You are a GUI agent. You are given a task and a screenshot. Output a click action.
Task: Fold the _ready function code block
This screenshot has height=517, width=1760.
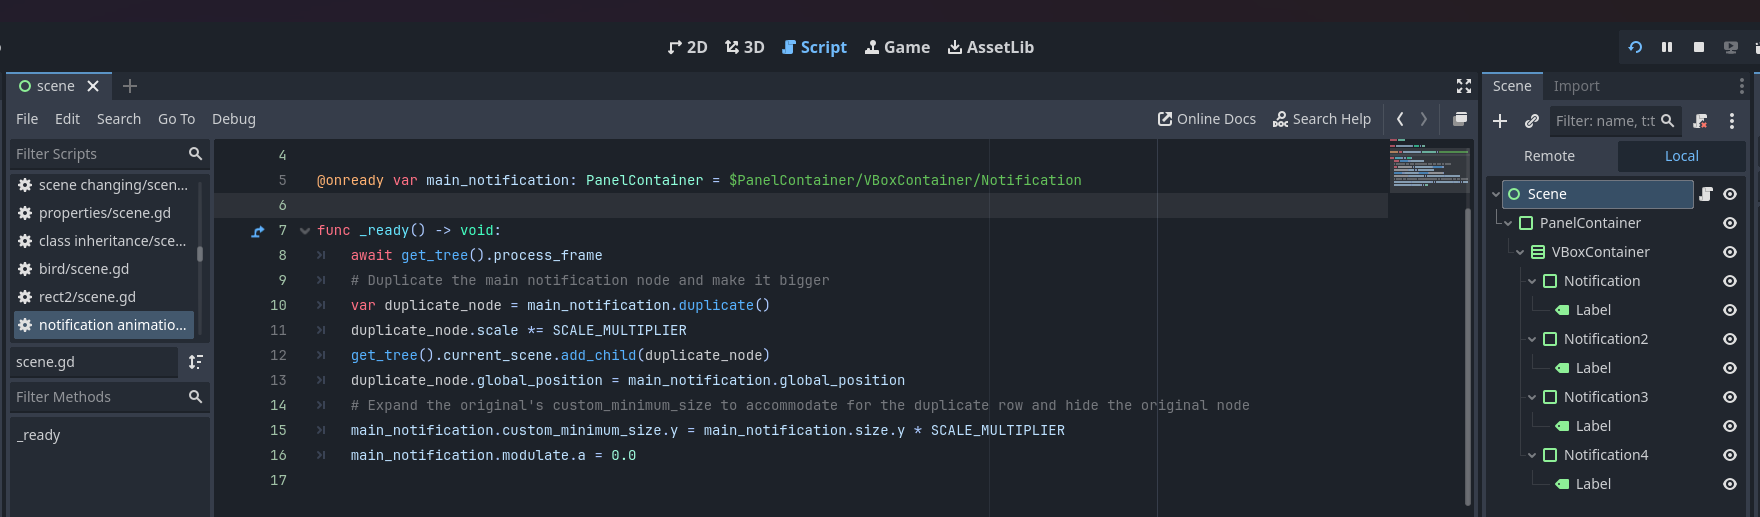(x=304, y=231)
